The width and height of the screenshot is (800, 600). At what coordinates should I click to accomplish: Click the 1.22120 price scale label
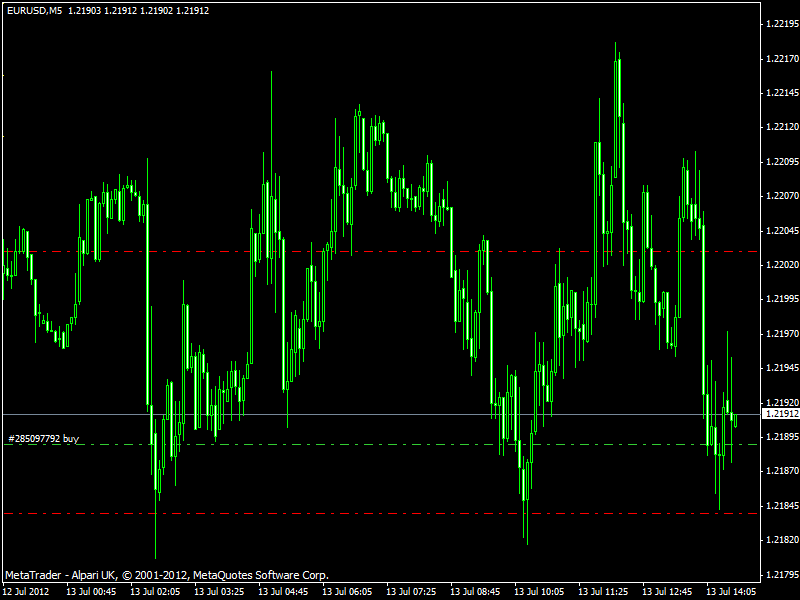pos(783,127)
